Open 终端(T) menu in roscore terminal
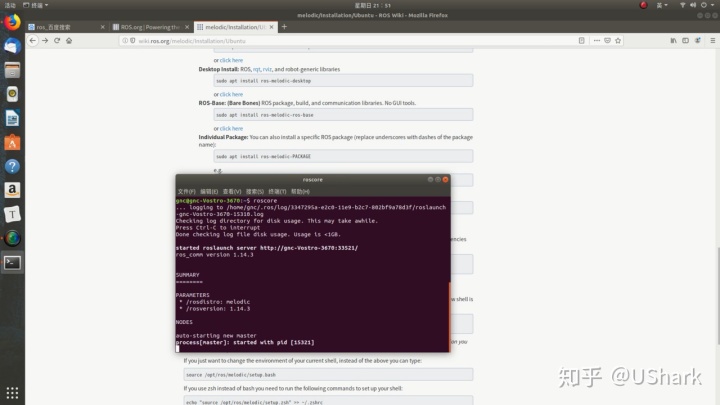This screenshot has height=405, width=720. (x=277, y=191)
